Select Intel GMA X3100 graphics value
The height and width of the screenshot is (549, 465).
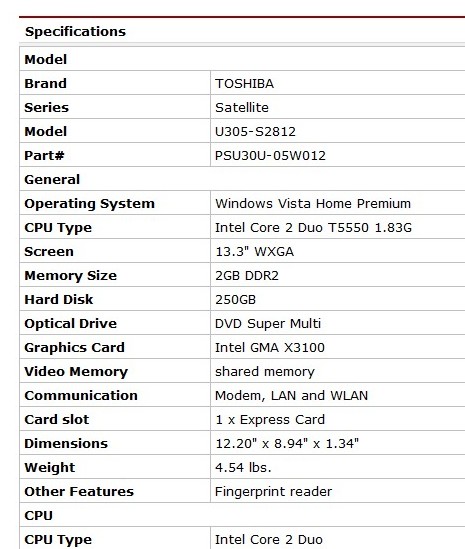point(270,348)
